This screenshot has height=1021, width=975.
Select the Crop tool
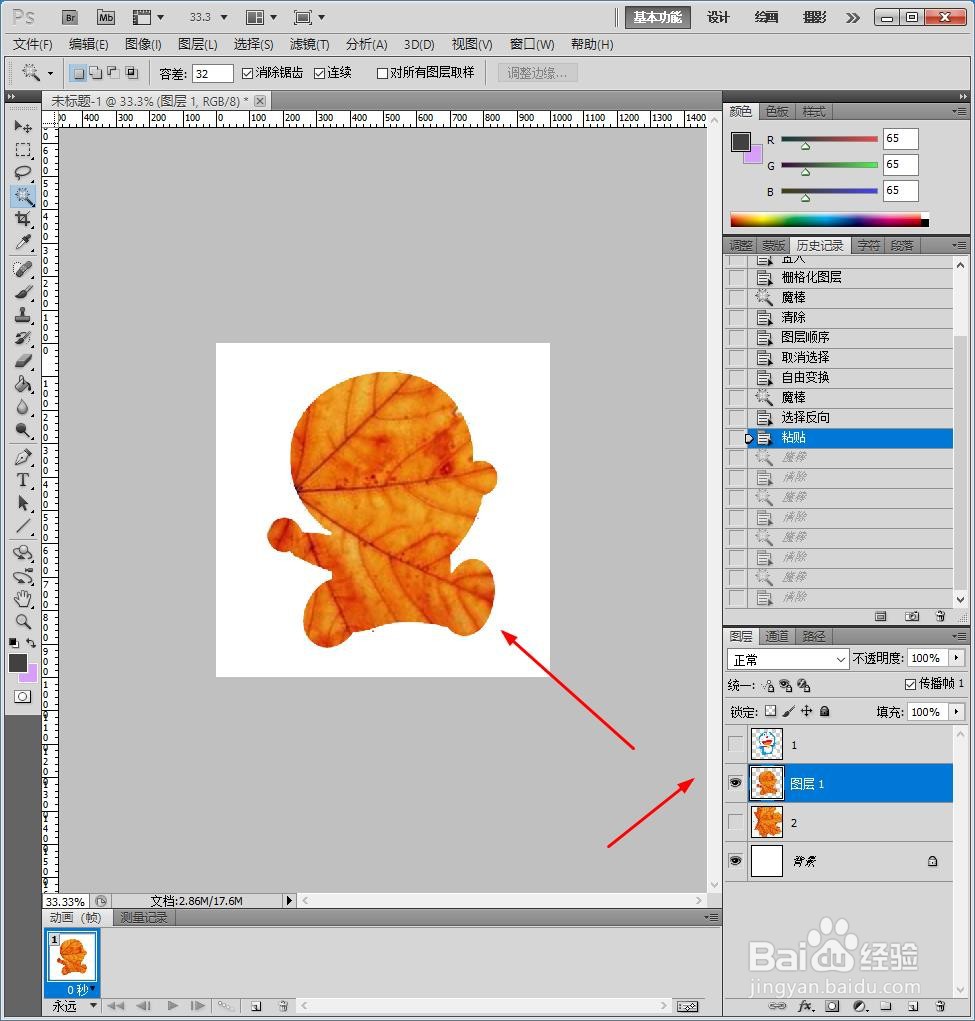coord(23,219)
